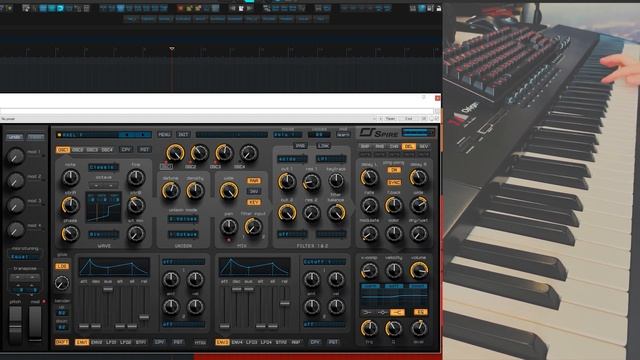Click the octave down arrow in WAVE section
This screenshot has height=360, width=640.
[97, 185]
